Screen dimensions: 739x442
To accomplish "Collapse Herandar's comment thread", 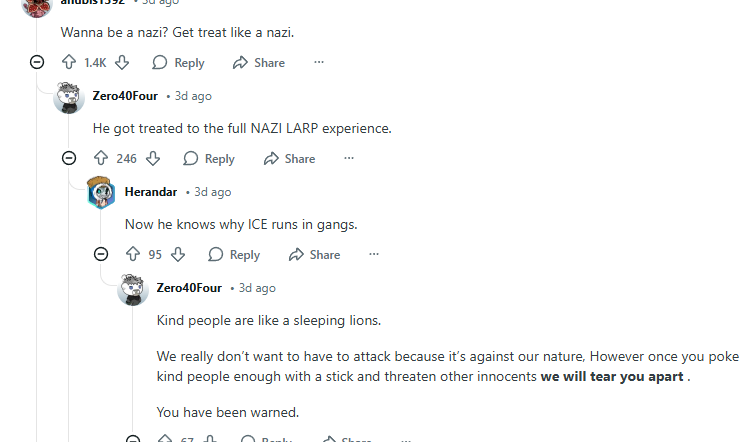I will point(101,254).
